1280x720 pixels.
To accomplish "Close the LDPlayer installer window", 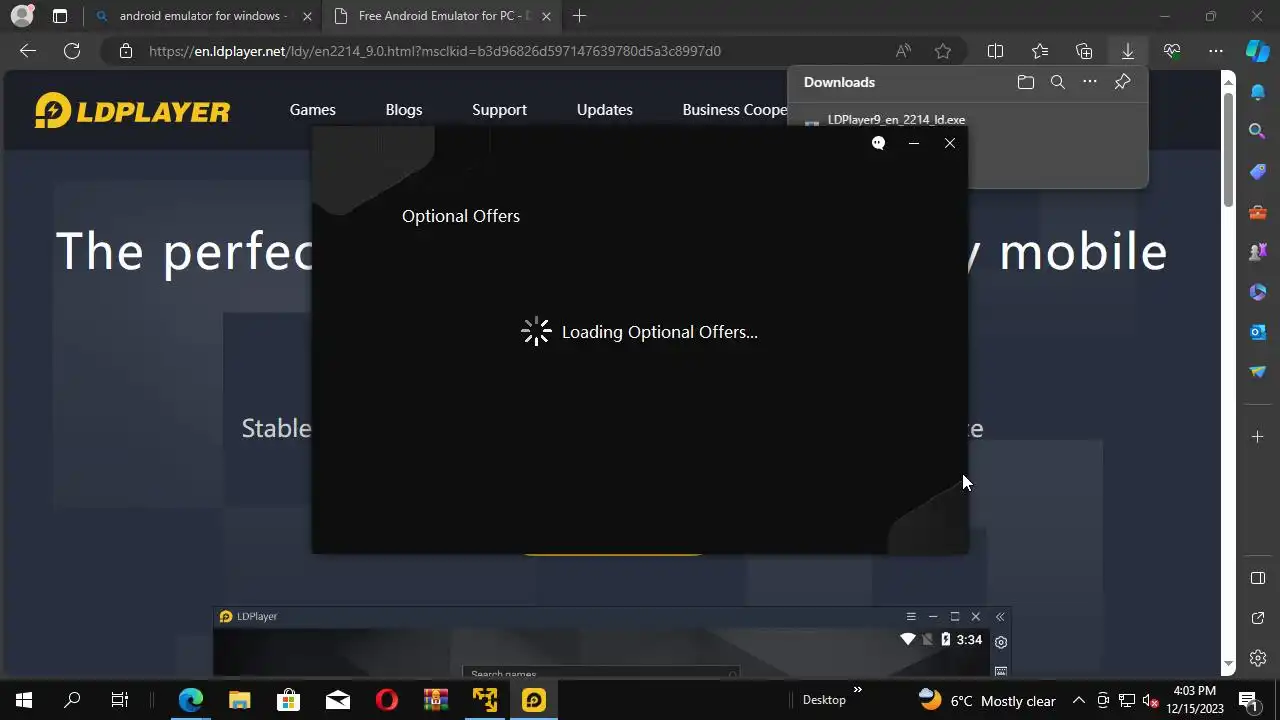I will pyautogui.click(x=950, y=143).
